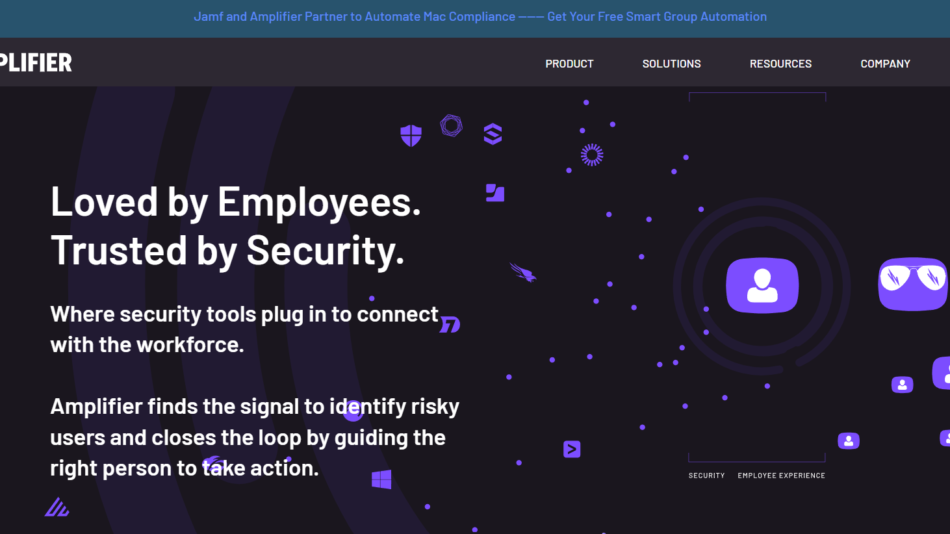Click the Windows logo icon

[x=381, y=480]
